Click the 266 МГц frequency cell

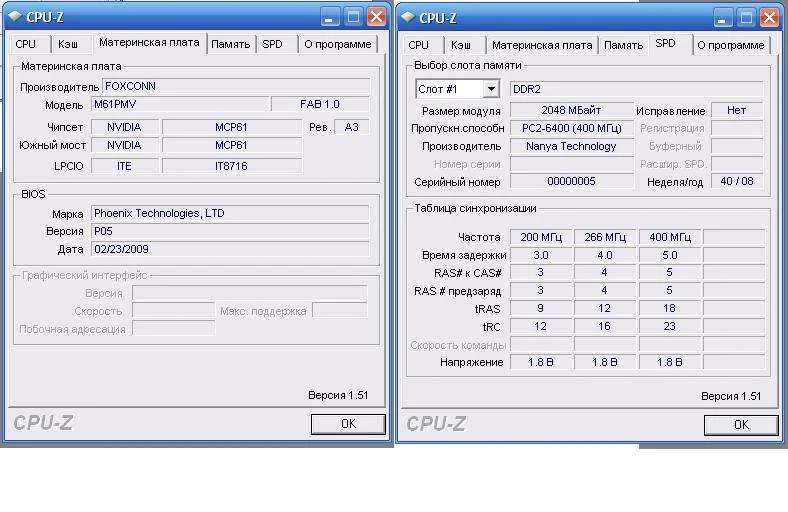[x=605, y=237]
